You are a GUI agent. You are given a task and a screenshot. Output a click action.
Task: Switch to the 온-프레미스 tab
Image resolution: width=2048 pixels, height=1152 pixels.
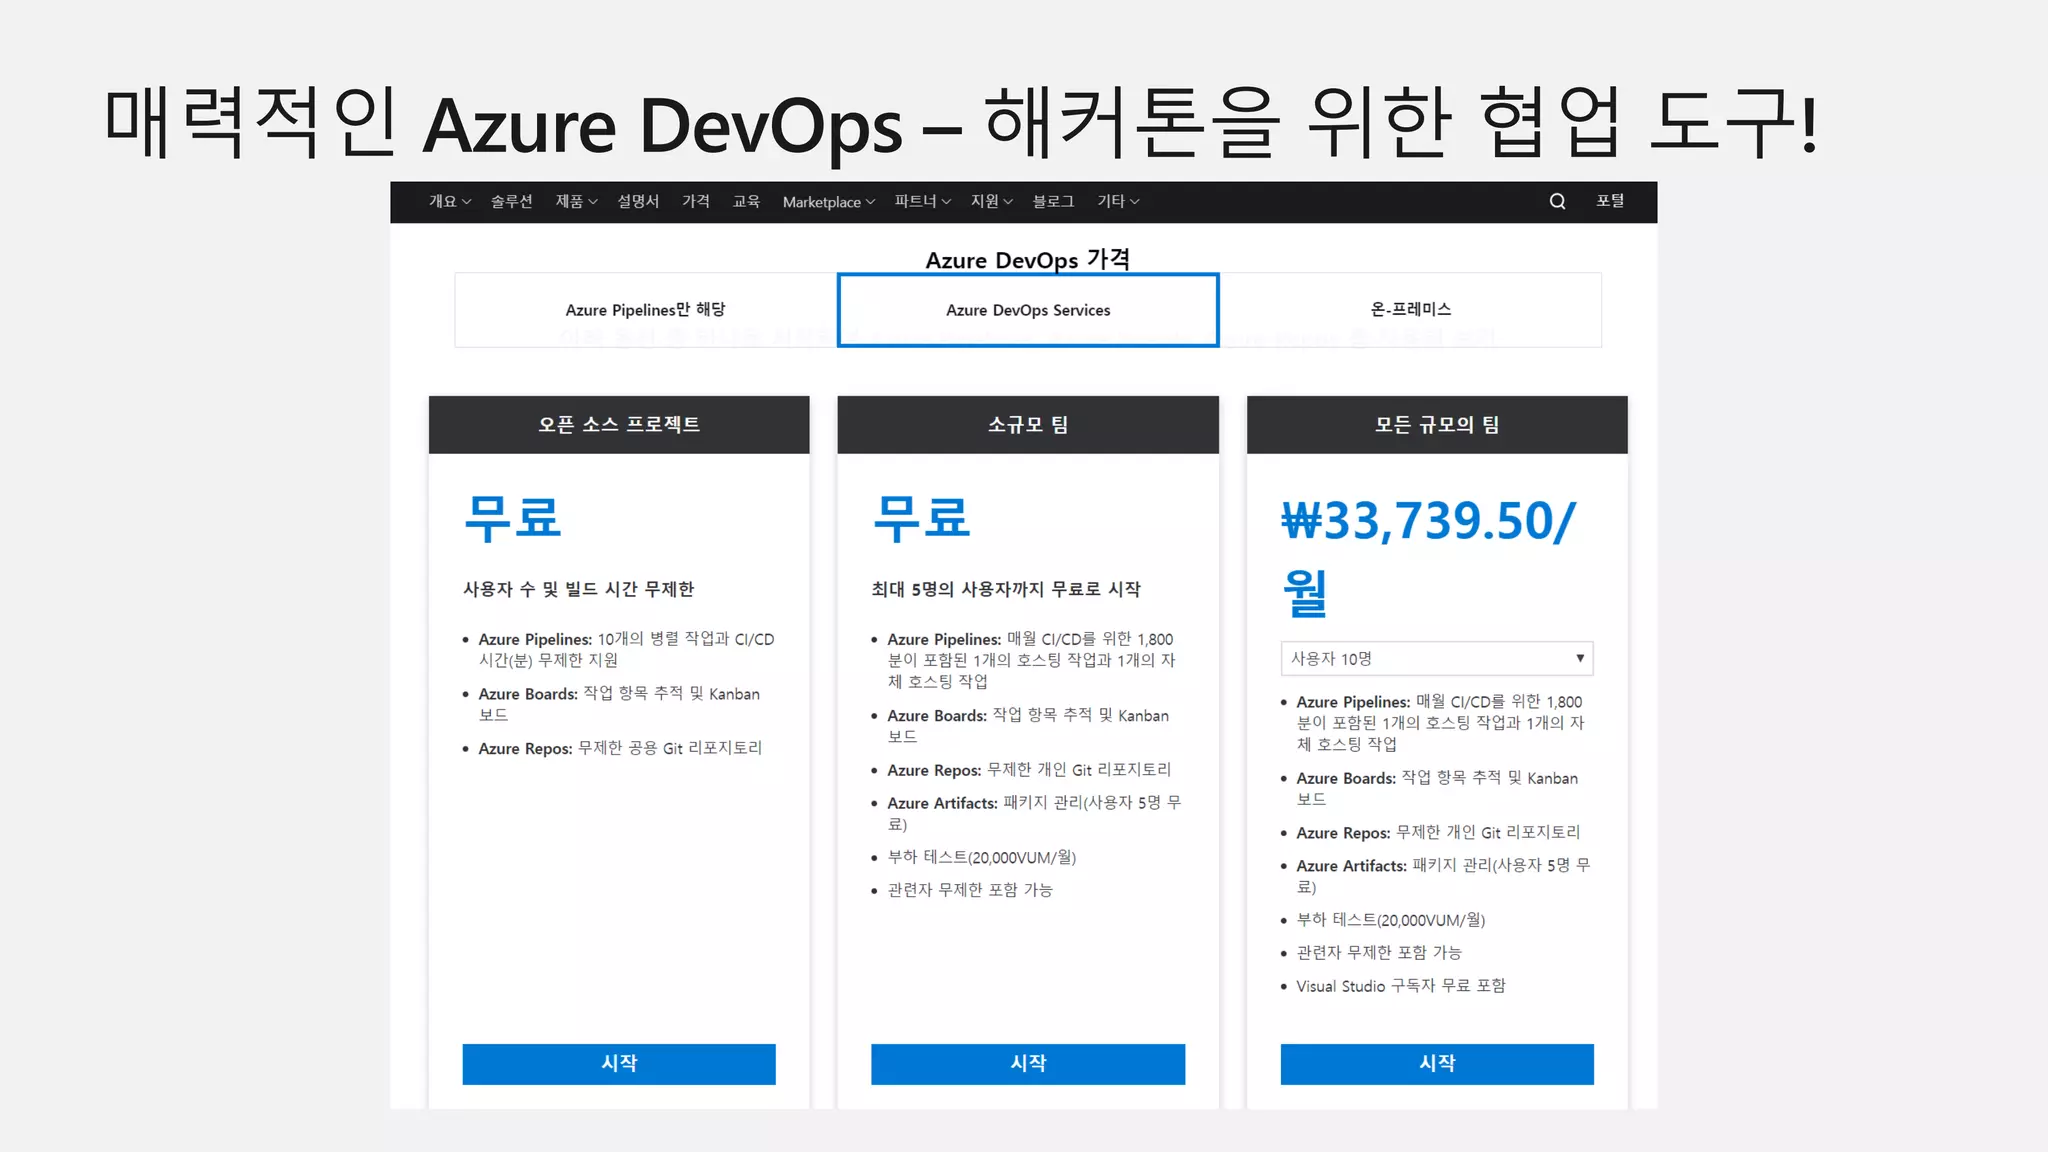click(x=1410, y=310)
